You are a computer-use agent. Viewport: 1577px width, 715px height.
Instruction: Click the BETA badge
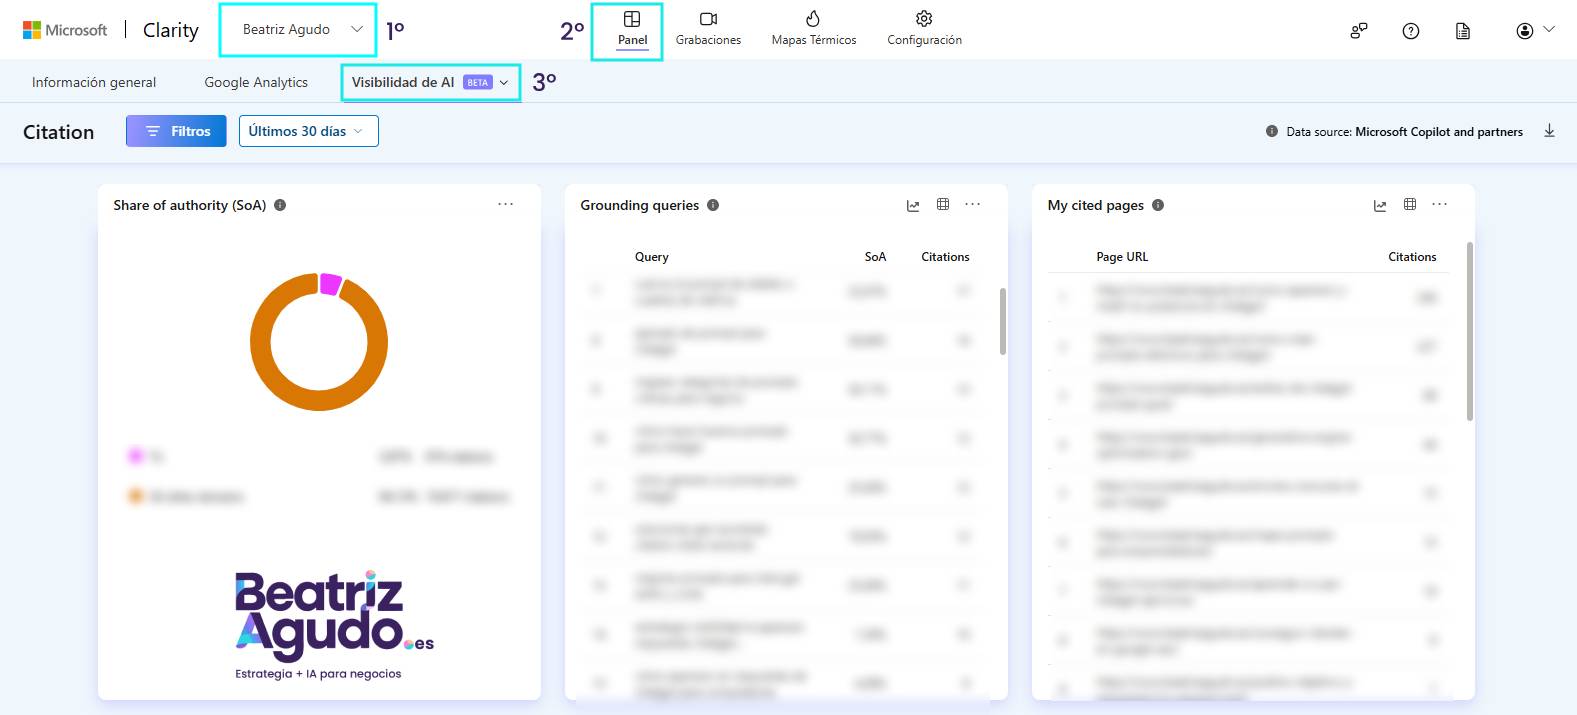click(478, 82)
